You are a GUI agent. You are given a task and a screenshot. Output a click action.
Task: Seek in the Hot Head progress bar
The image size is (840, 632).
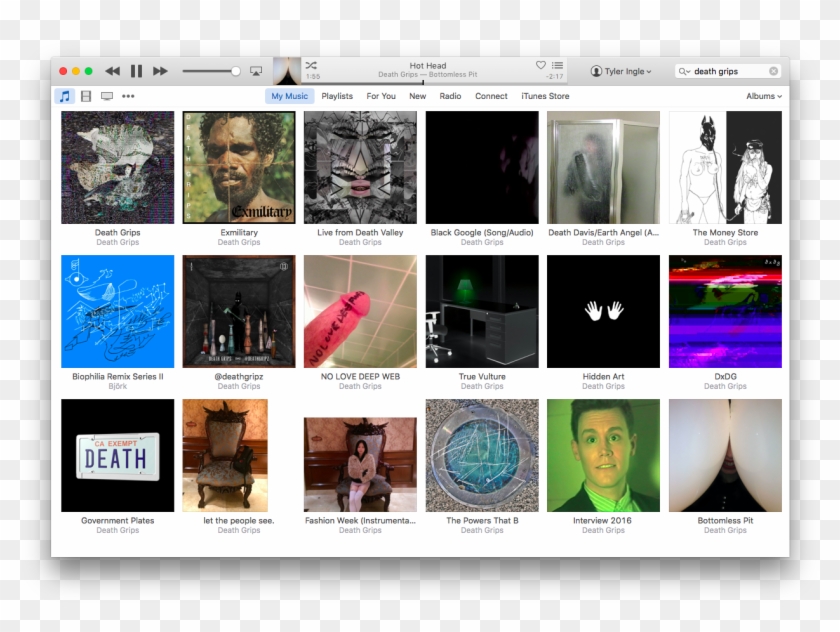434,82
